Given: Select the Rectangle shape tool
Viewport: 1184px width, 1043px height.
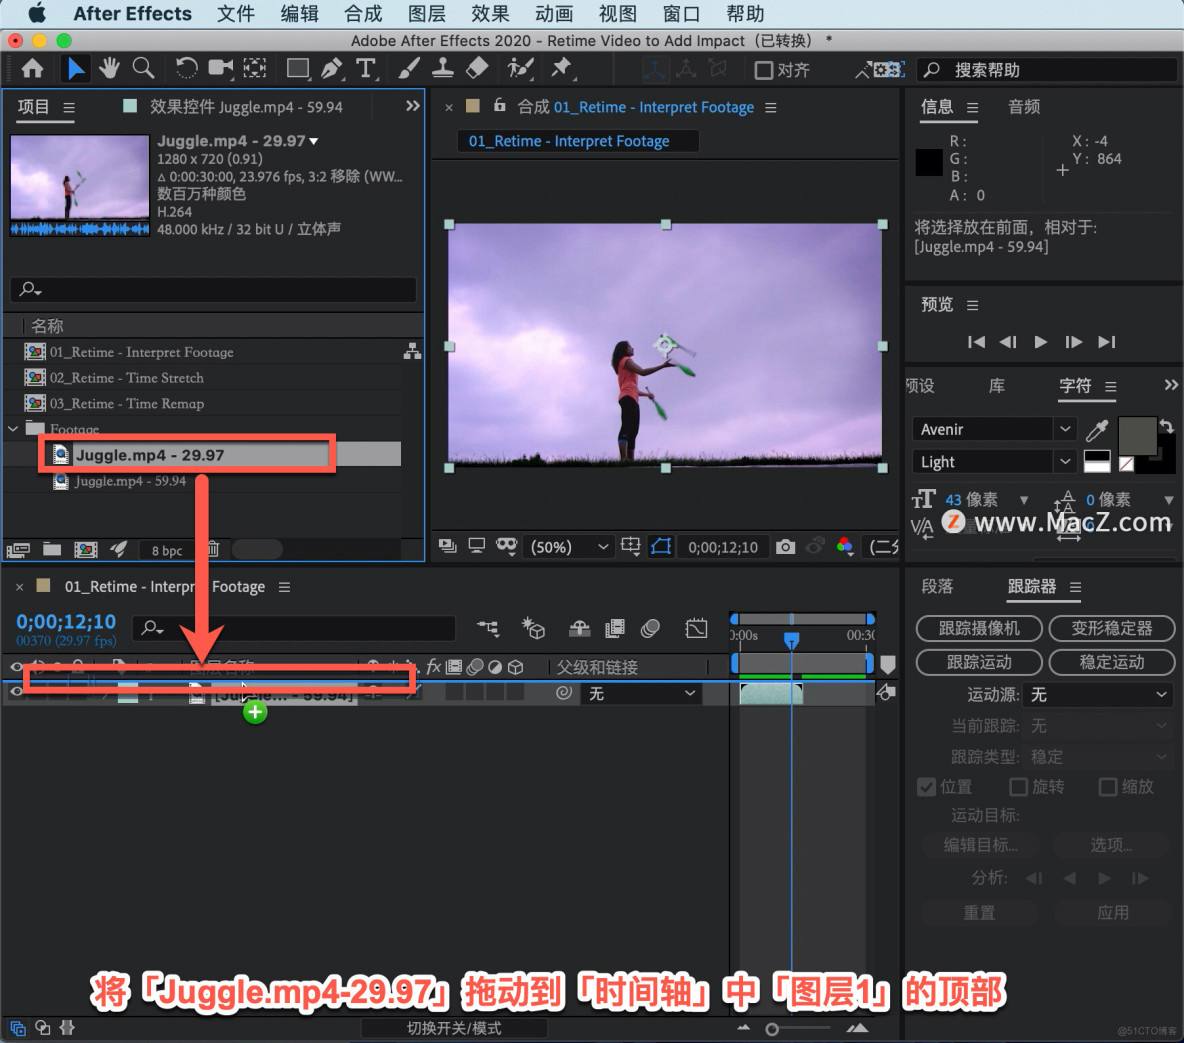Looking at the screenshot, I should click(x=298, y=69).
